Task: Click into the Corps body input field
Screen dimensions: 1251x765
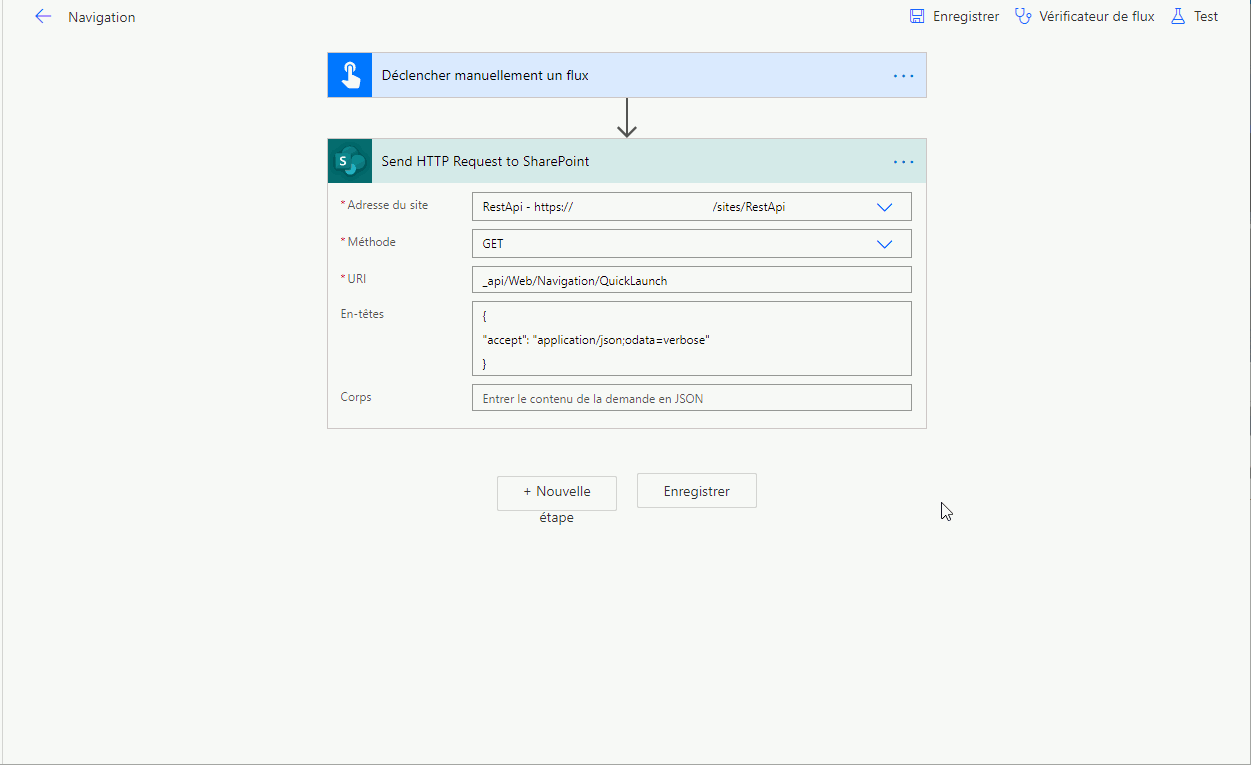Action: tap(692, 398)
